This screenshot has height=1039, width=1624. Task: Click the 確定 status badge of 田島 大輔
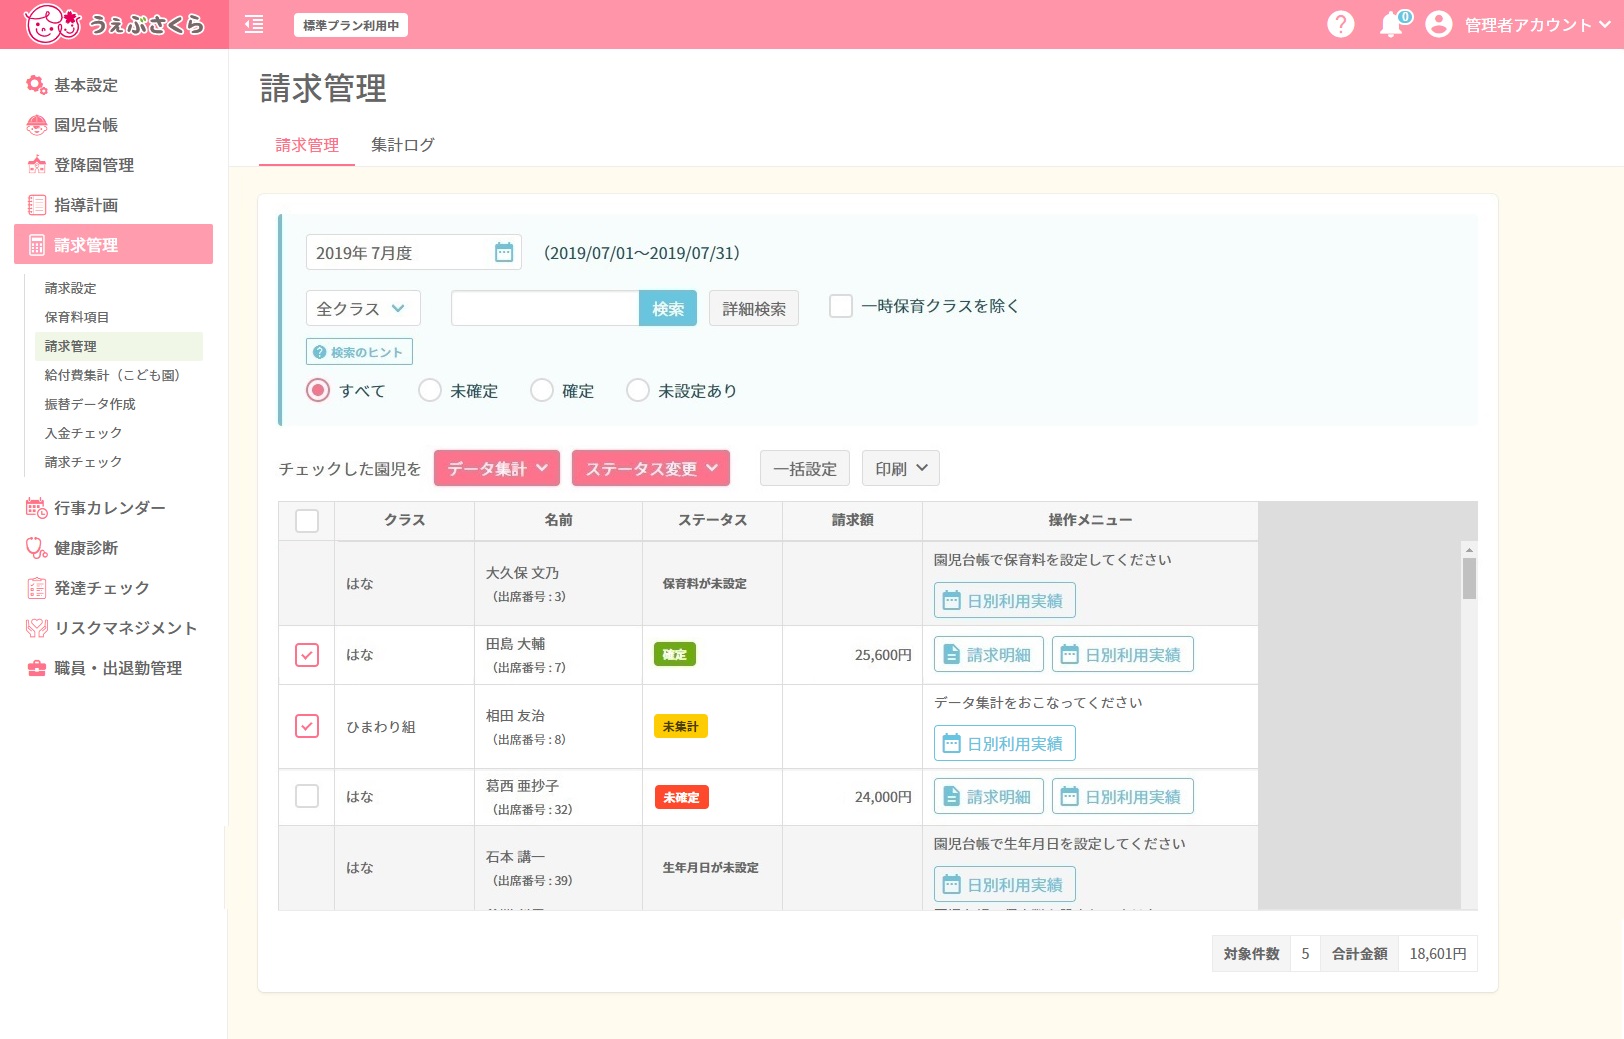coord(675,654)
